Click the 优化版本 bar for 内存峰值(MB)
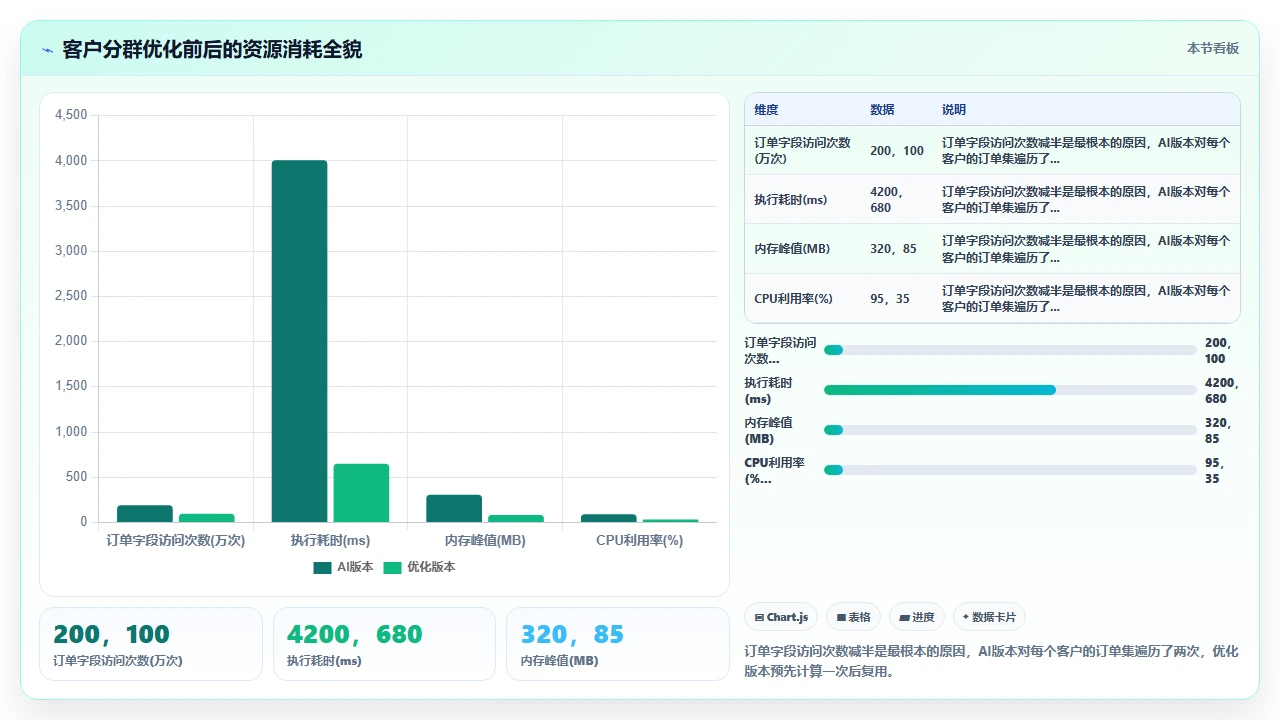Screen dimensions: 1280x720 tap(516, 518)
